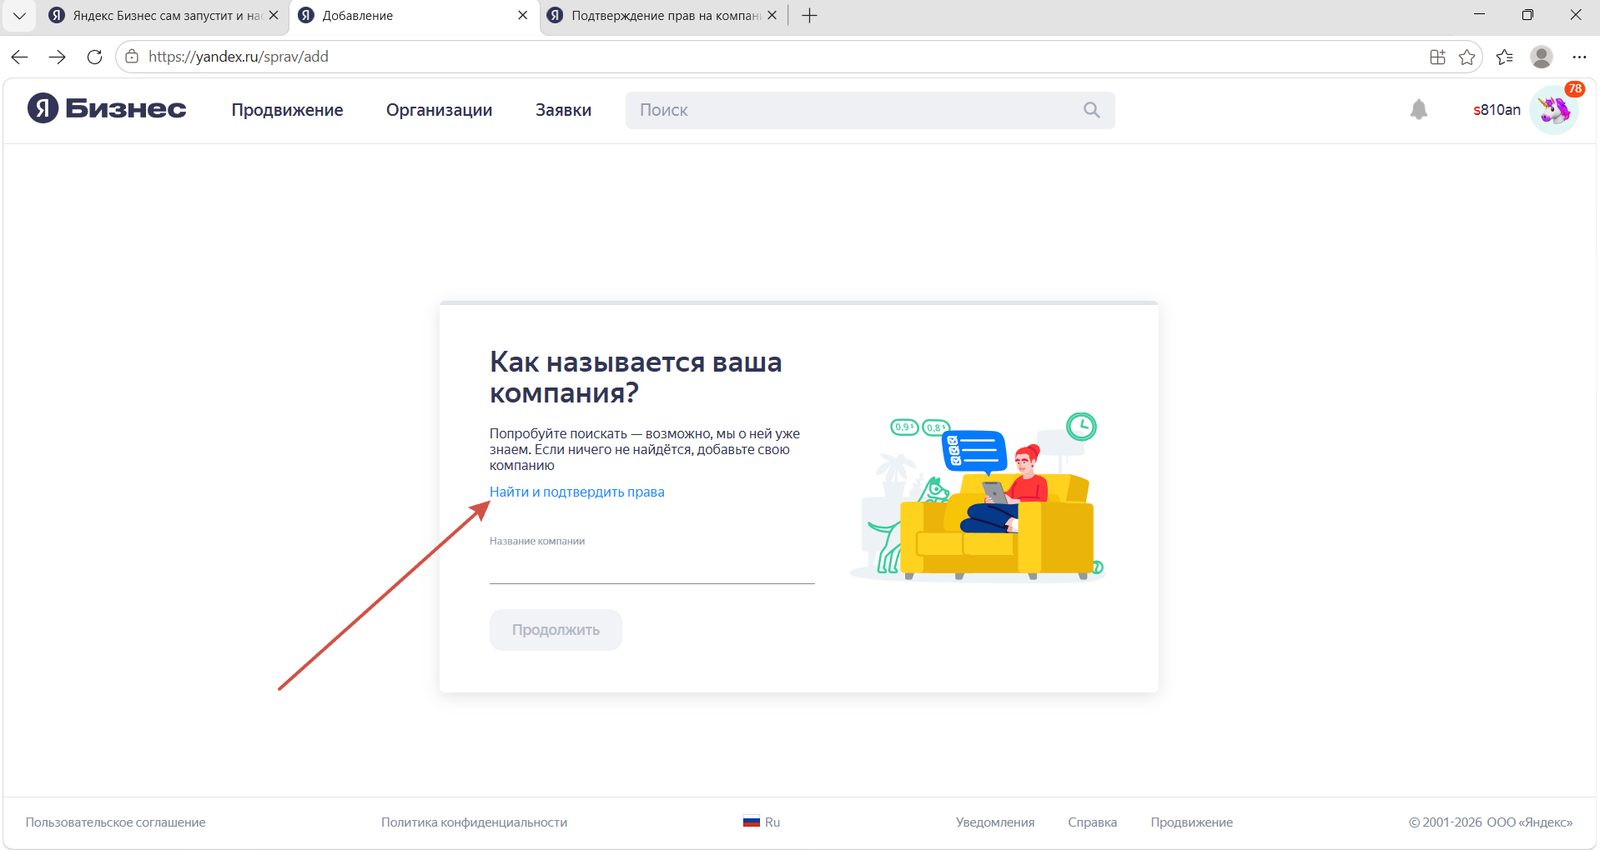Restore down the browser window
The height and width of the screenshot is (850, 1600).
[1527, 15]
